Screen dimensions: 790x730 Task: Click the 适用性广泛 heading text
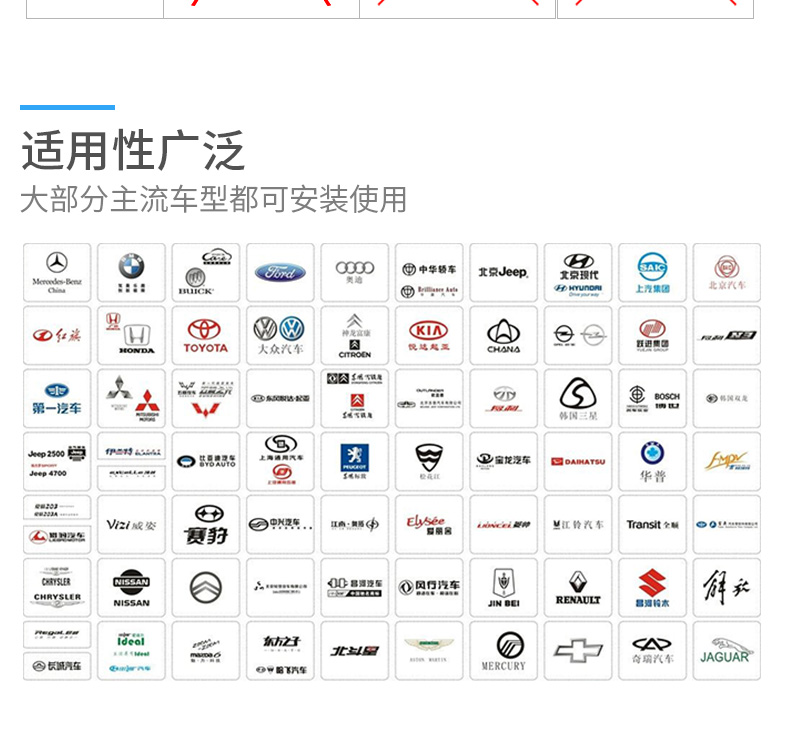[x=133, y=151]
